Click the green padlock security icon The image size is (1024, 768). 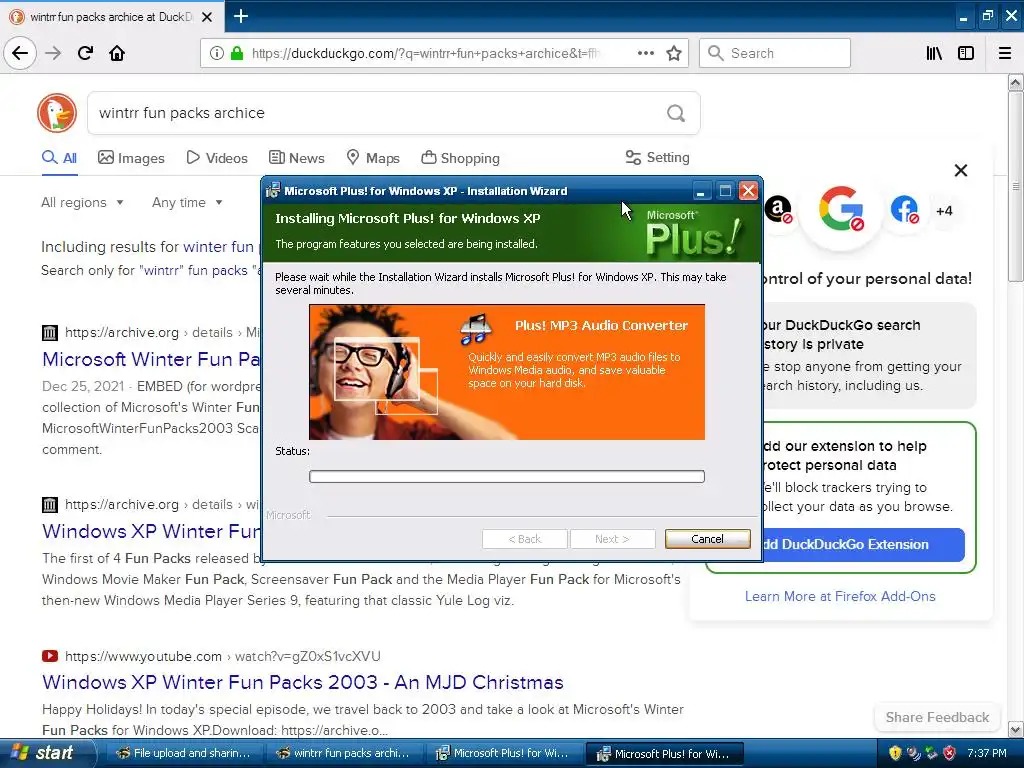(x=236, y=53)
